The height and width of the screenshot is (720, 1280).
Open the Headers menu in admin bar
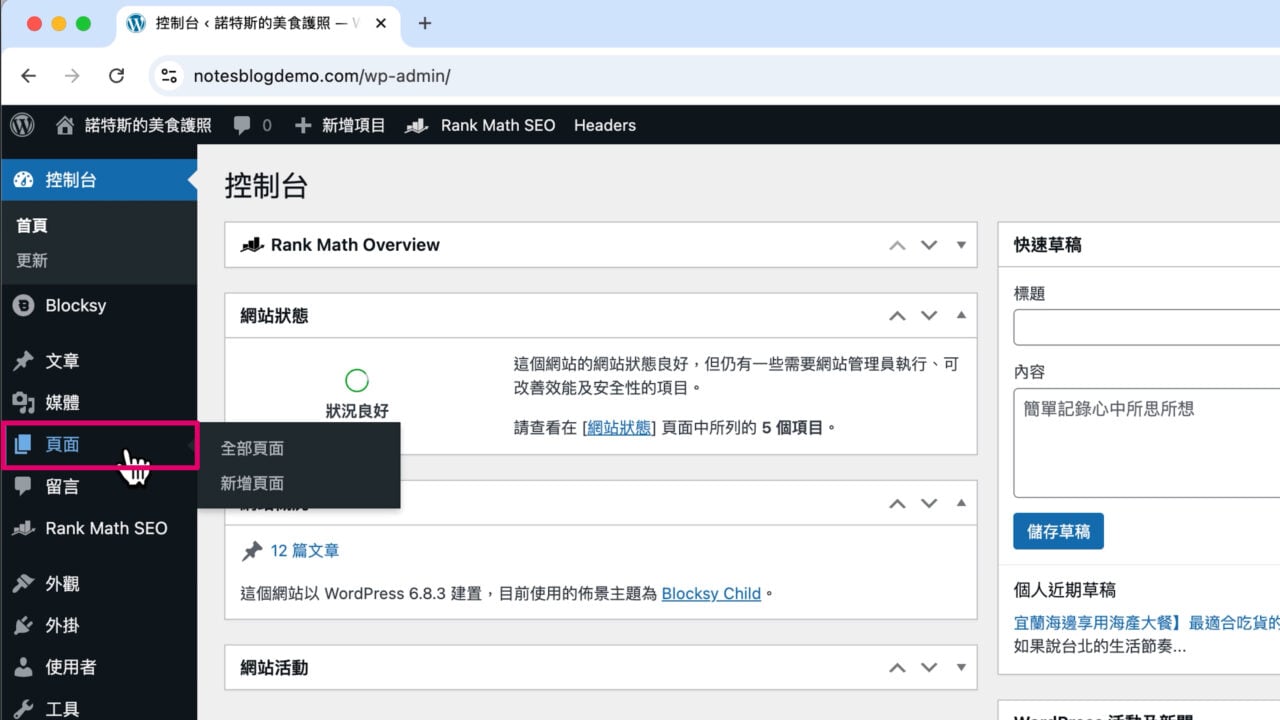click(x=605, y=125)
